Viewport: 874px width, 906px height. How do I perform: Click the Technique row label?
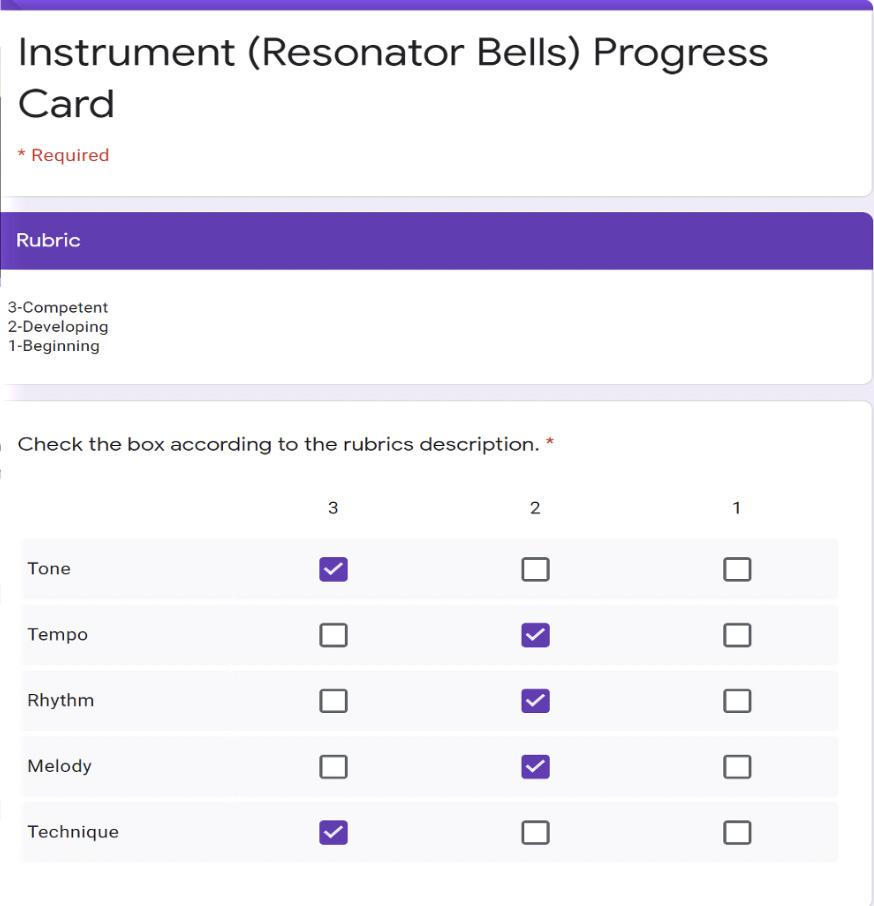coord(73,832)
